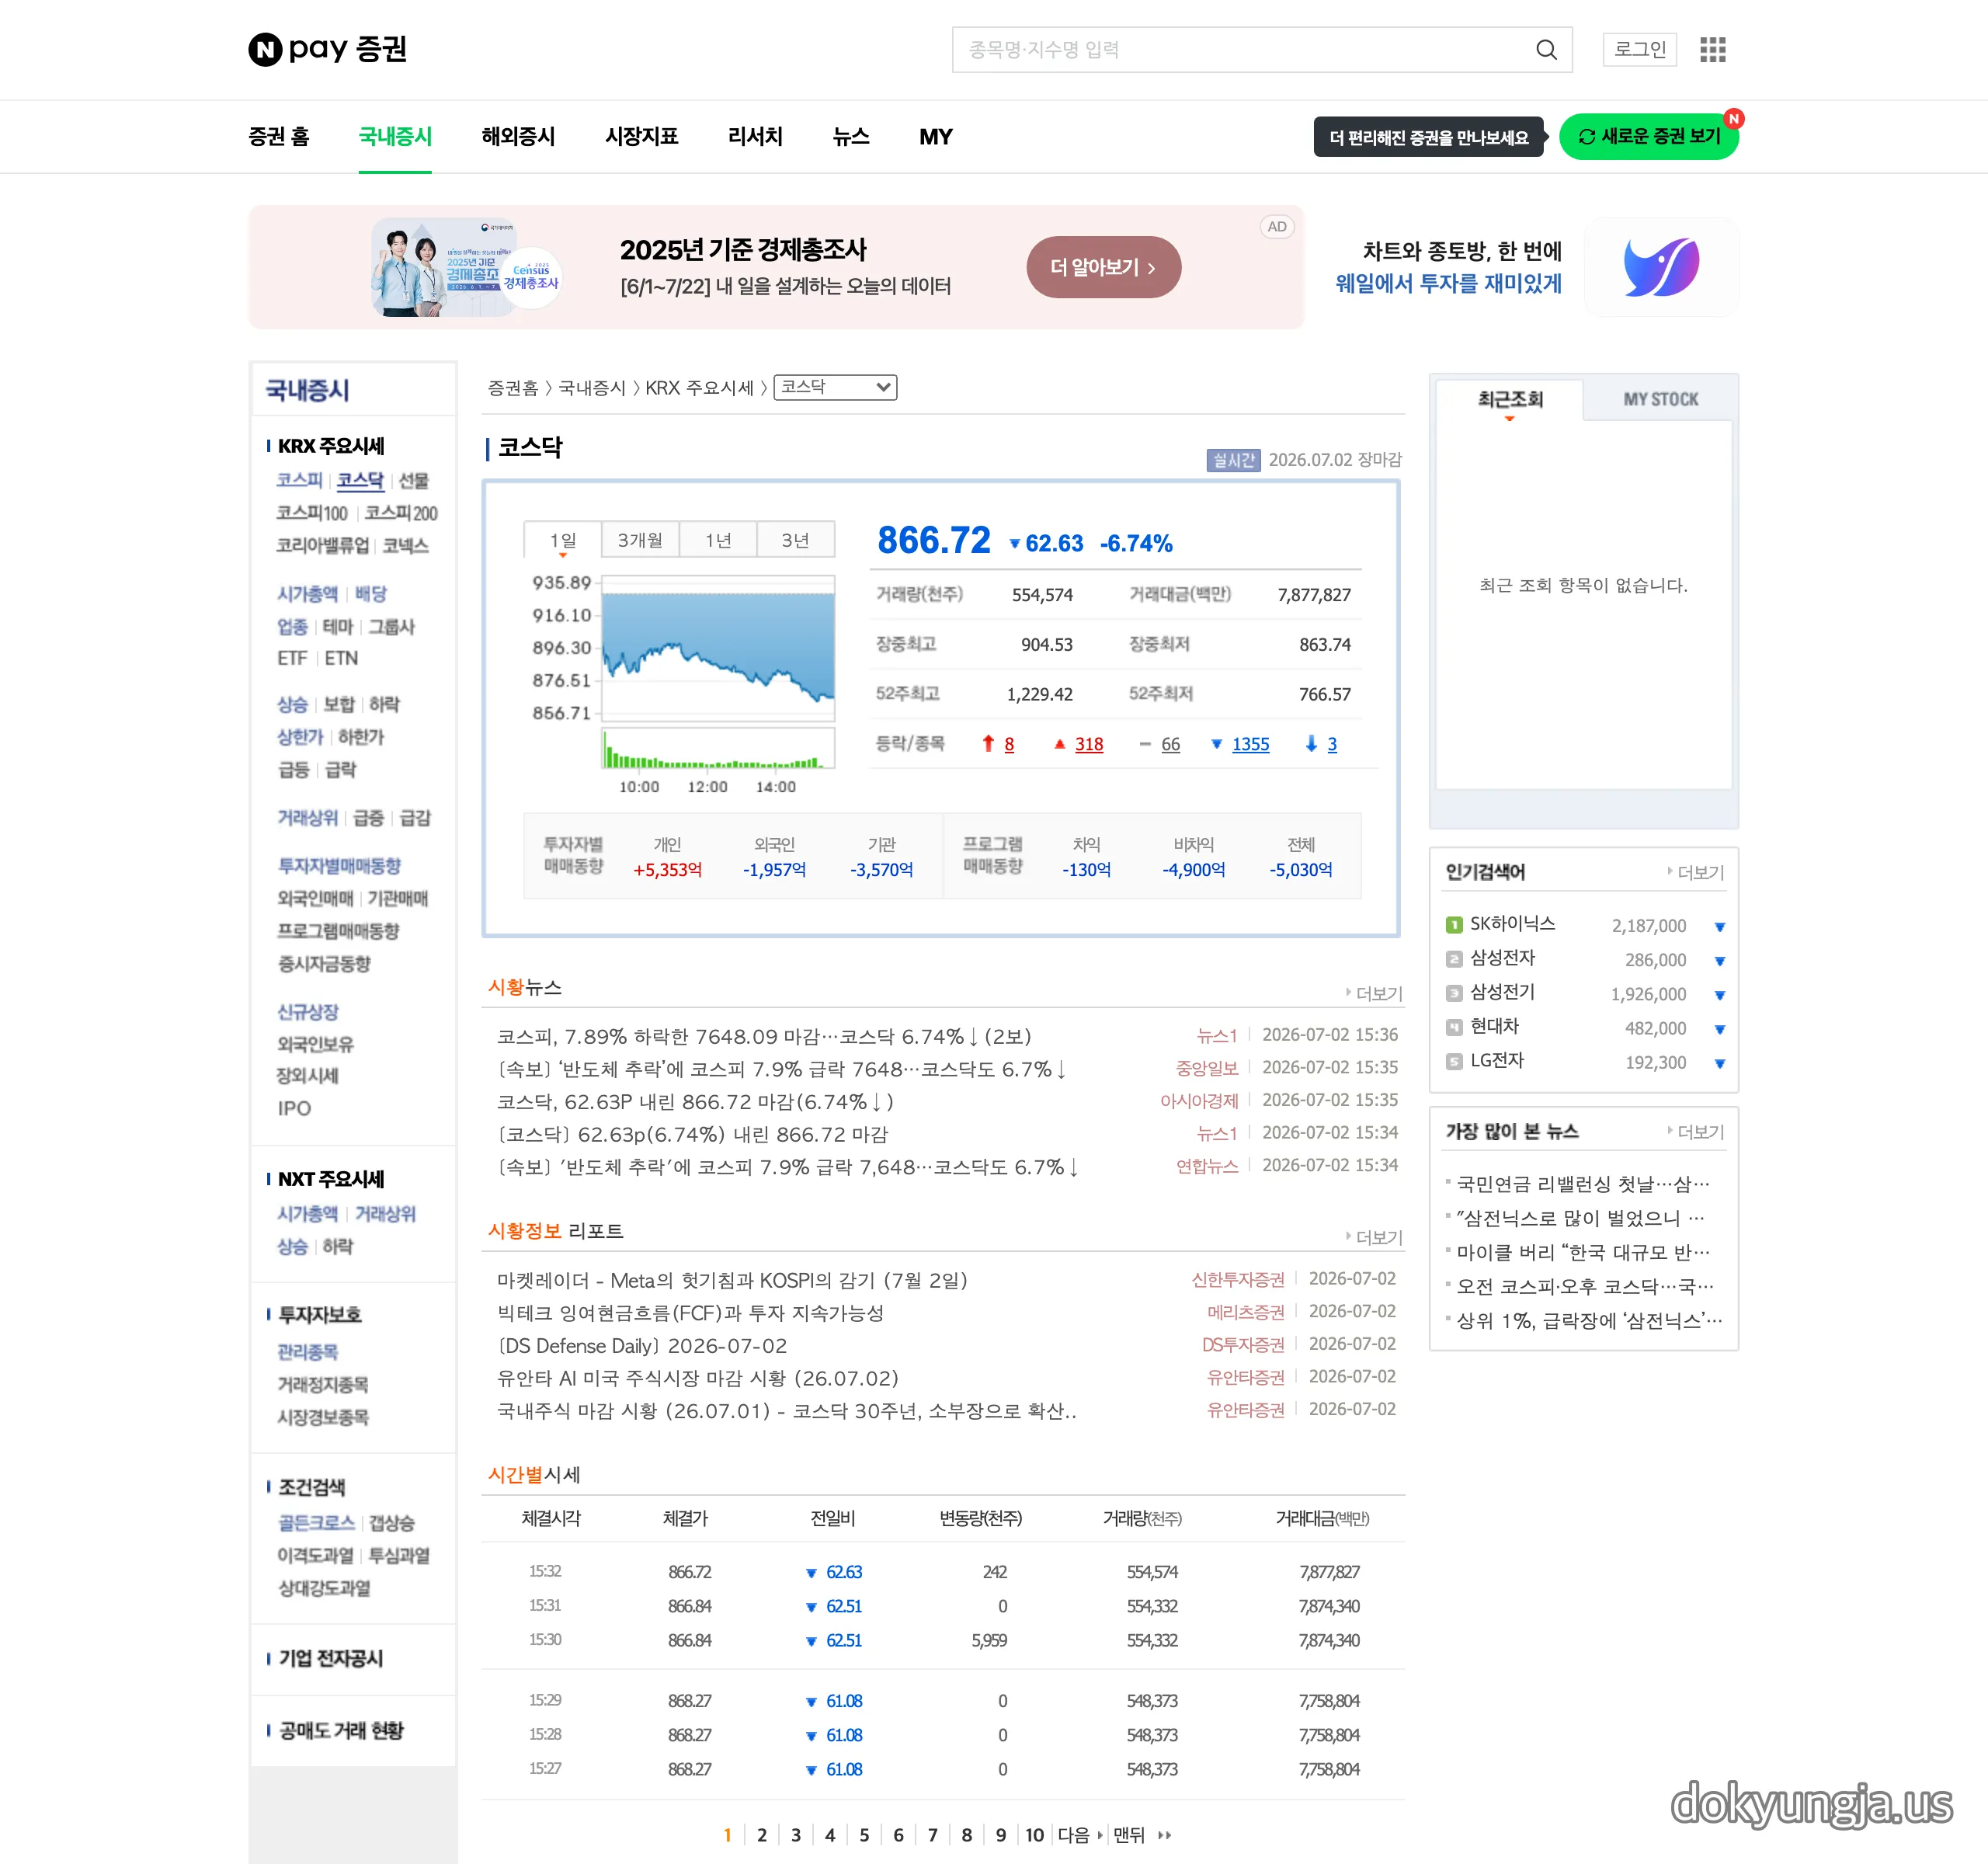Go to 다음 pagination arrow
This screenshot has height=1864, width=1988.
(x=1080, y=1835)
